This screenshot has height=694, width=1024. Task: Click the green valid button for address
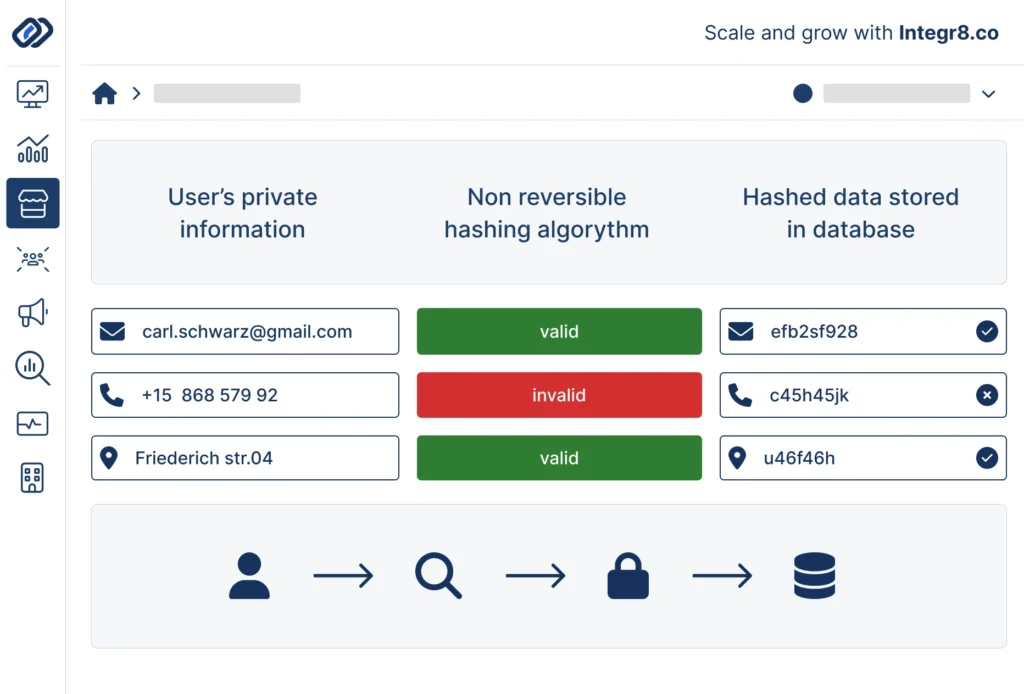[559, 458]
